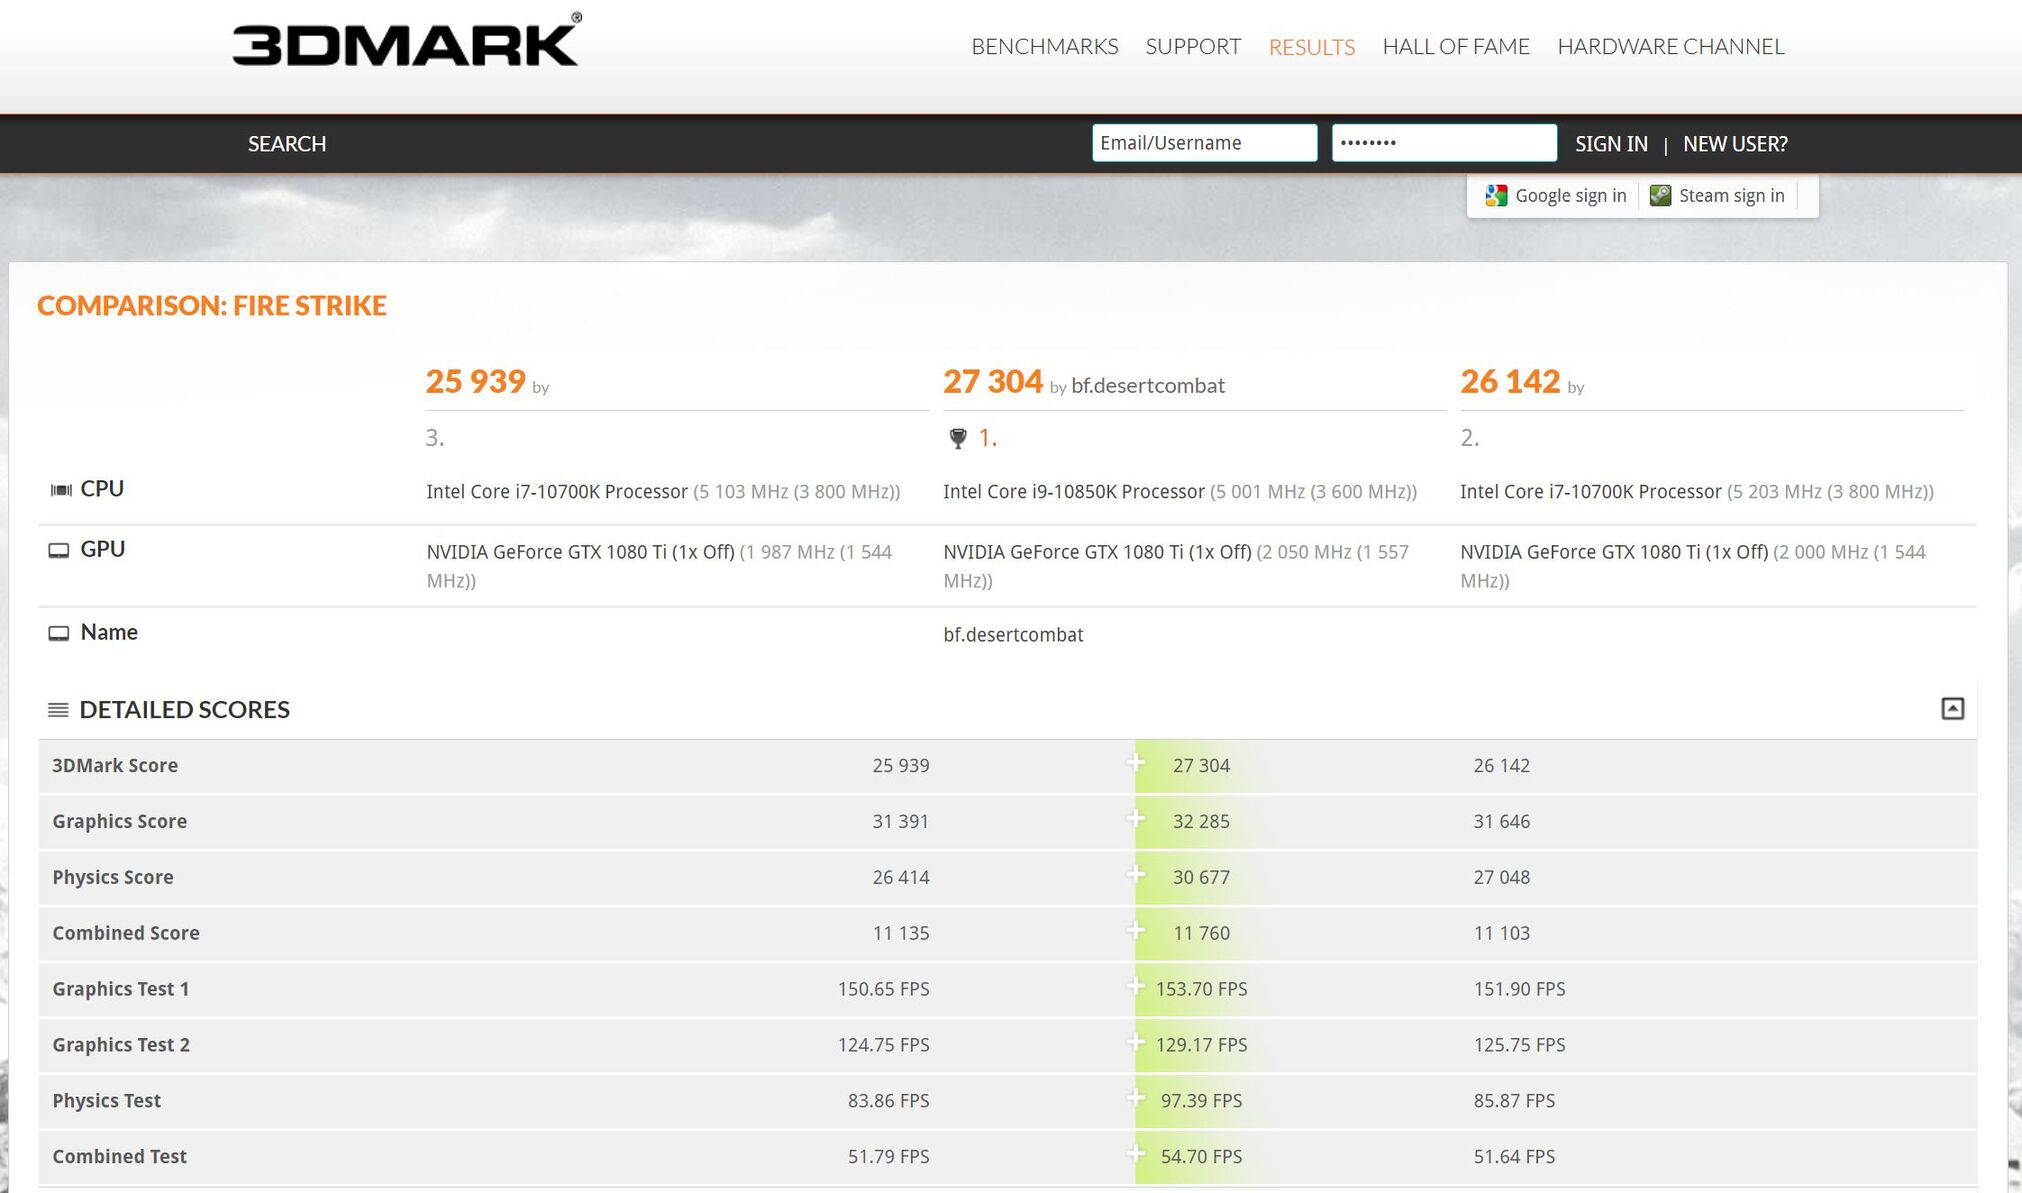Click plus icon in Graphics Score row
The width and height of the screenshot is (2022, 1193).
click(1135, 819)
